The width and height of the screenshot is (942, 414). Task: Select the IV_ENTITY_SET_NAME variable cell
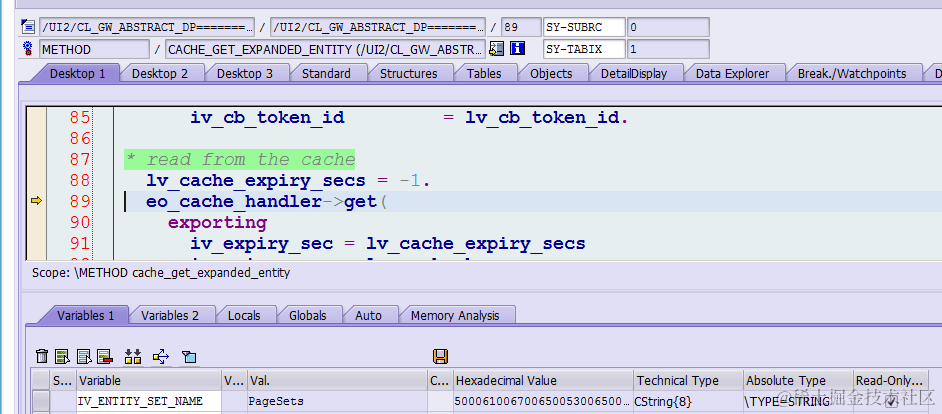(149, 401)
